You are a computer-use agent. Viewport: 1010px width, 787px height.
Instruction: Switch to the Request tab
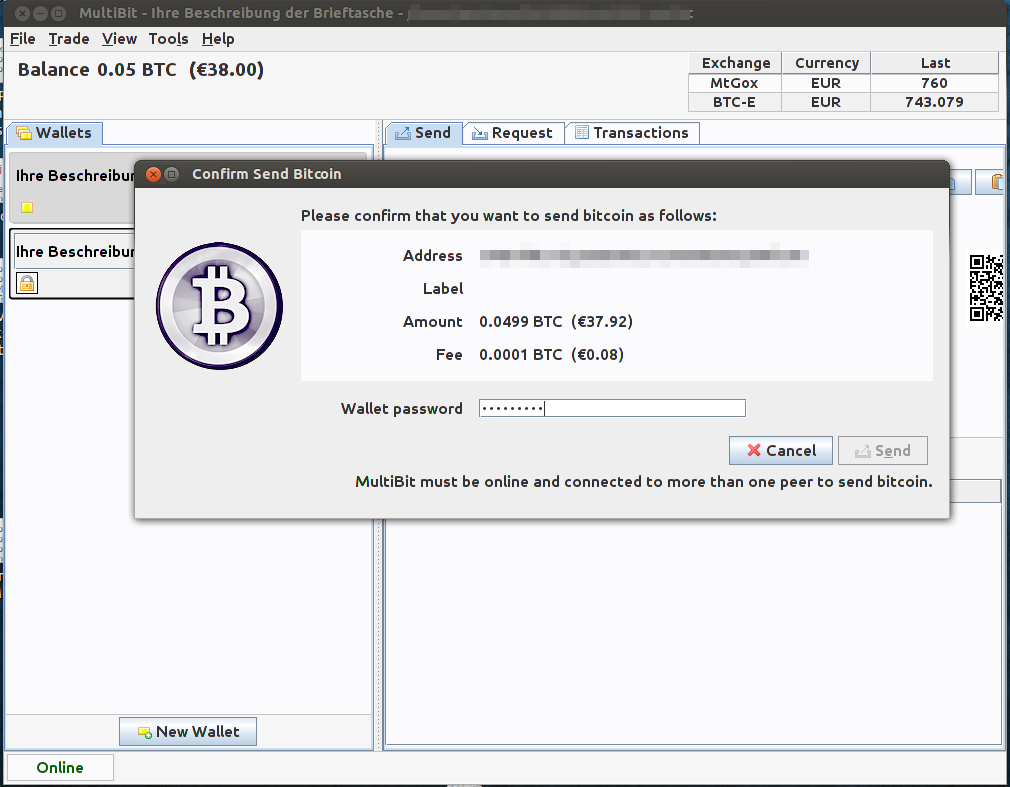[513, 133]
